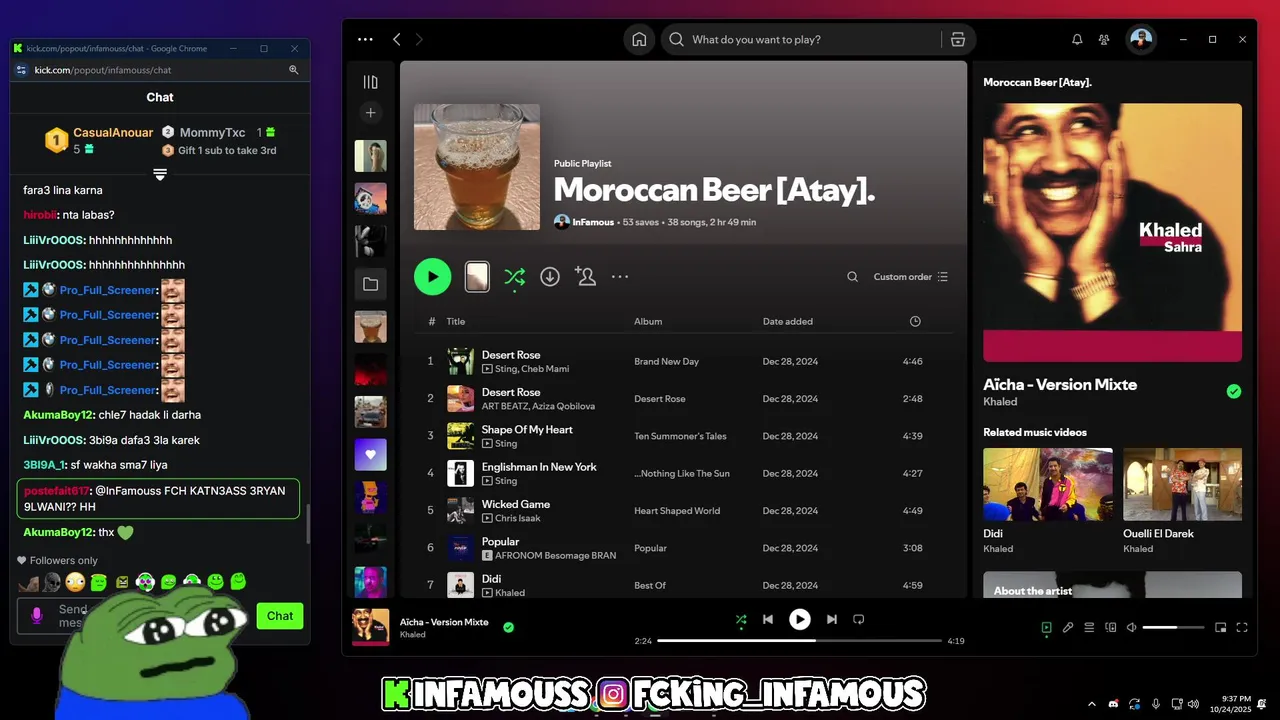This screenshot has height=720, width=1280.
Task: Show hidden system tray icons chevron
Action: 1090,704
